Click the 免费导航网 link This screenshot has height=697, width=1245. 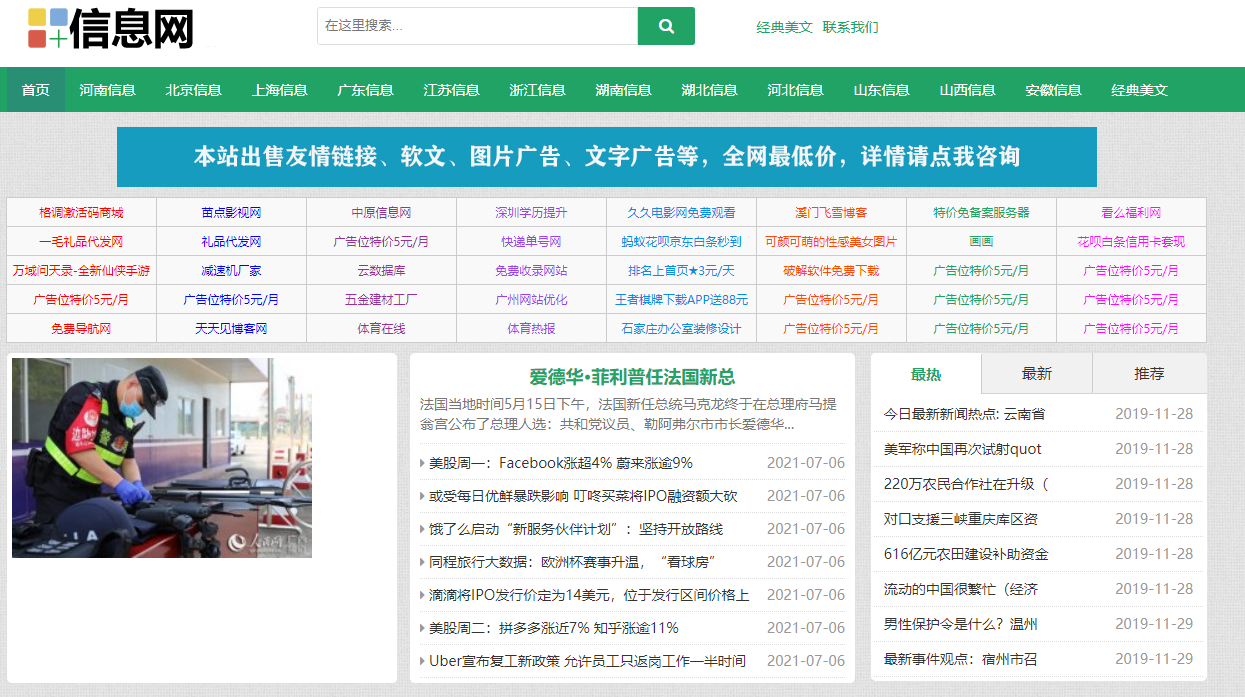tap(81, 329)
